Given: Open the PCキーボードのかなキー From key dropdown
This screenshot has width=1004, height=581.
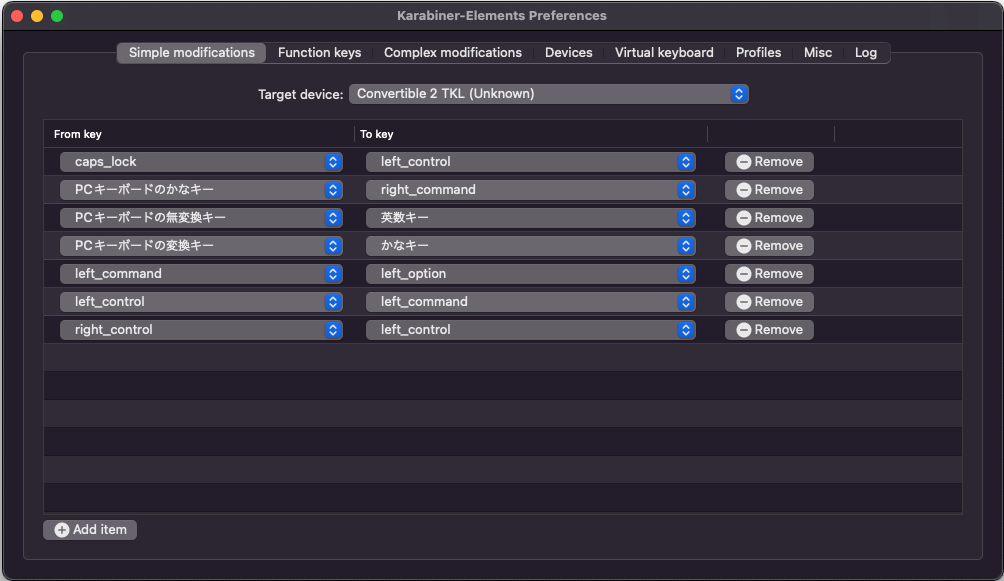Looking at the screenshot, I should pos(201,190).
